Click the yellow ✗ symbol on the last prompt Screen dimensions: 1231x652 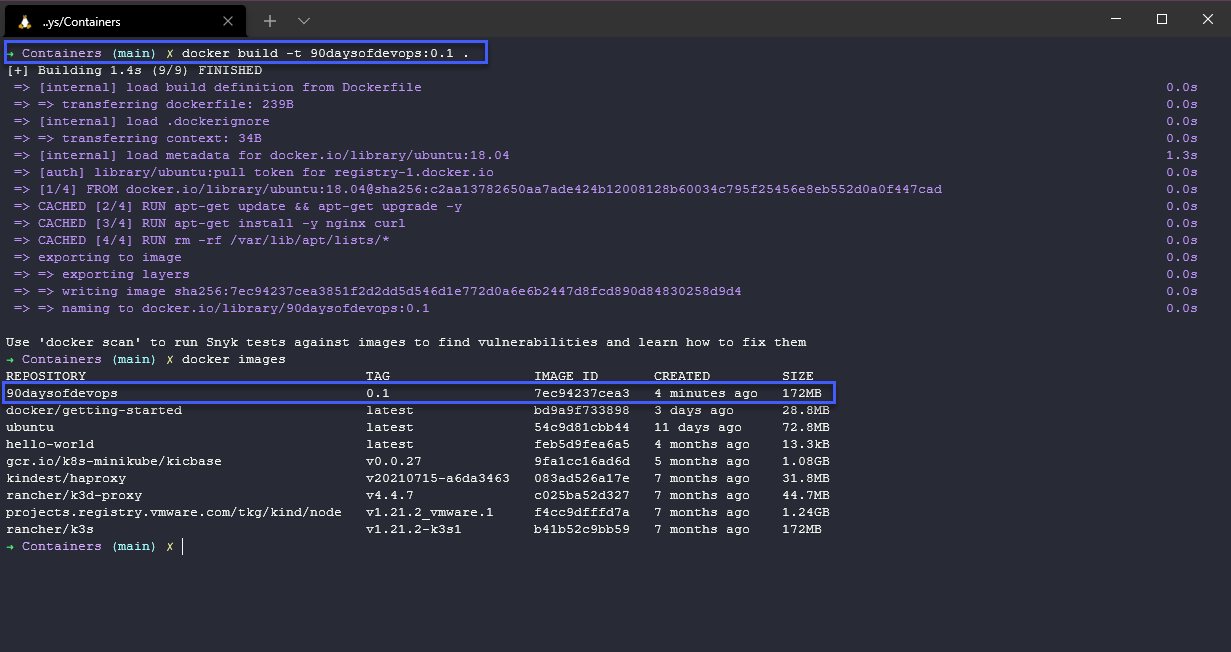(170, 546)
